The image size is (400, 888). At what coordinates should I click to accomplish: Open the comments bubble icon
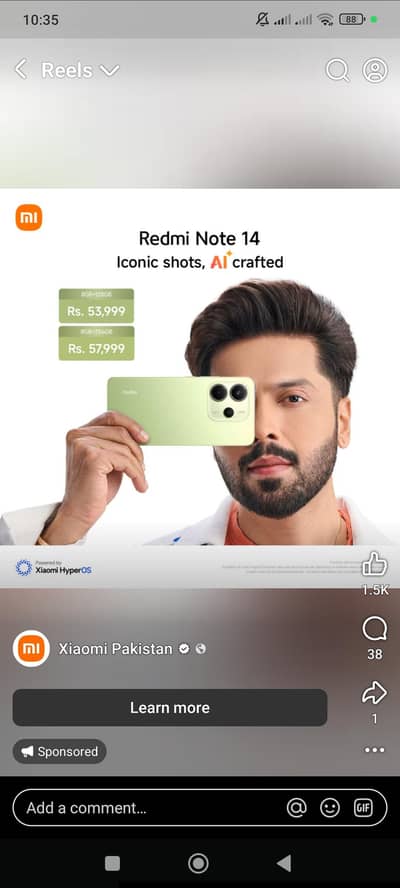(375, 629)
